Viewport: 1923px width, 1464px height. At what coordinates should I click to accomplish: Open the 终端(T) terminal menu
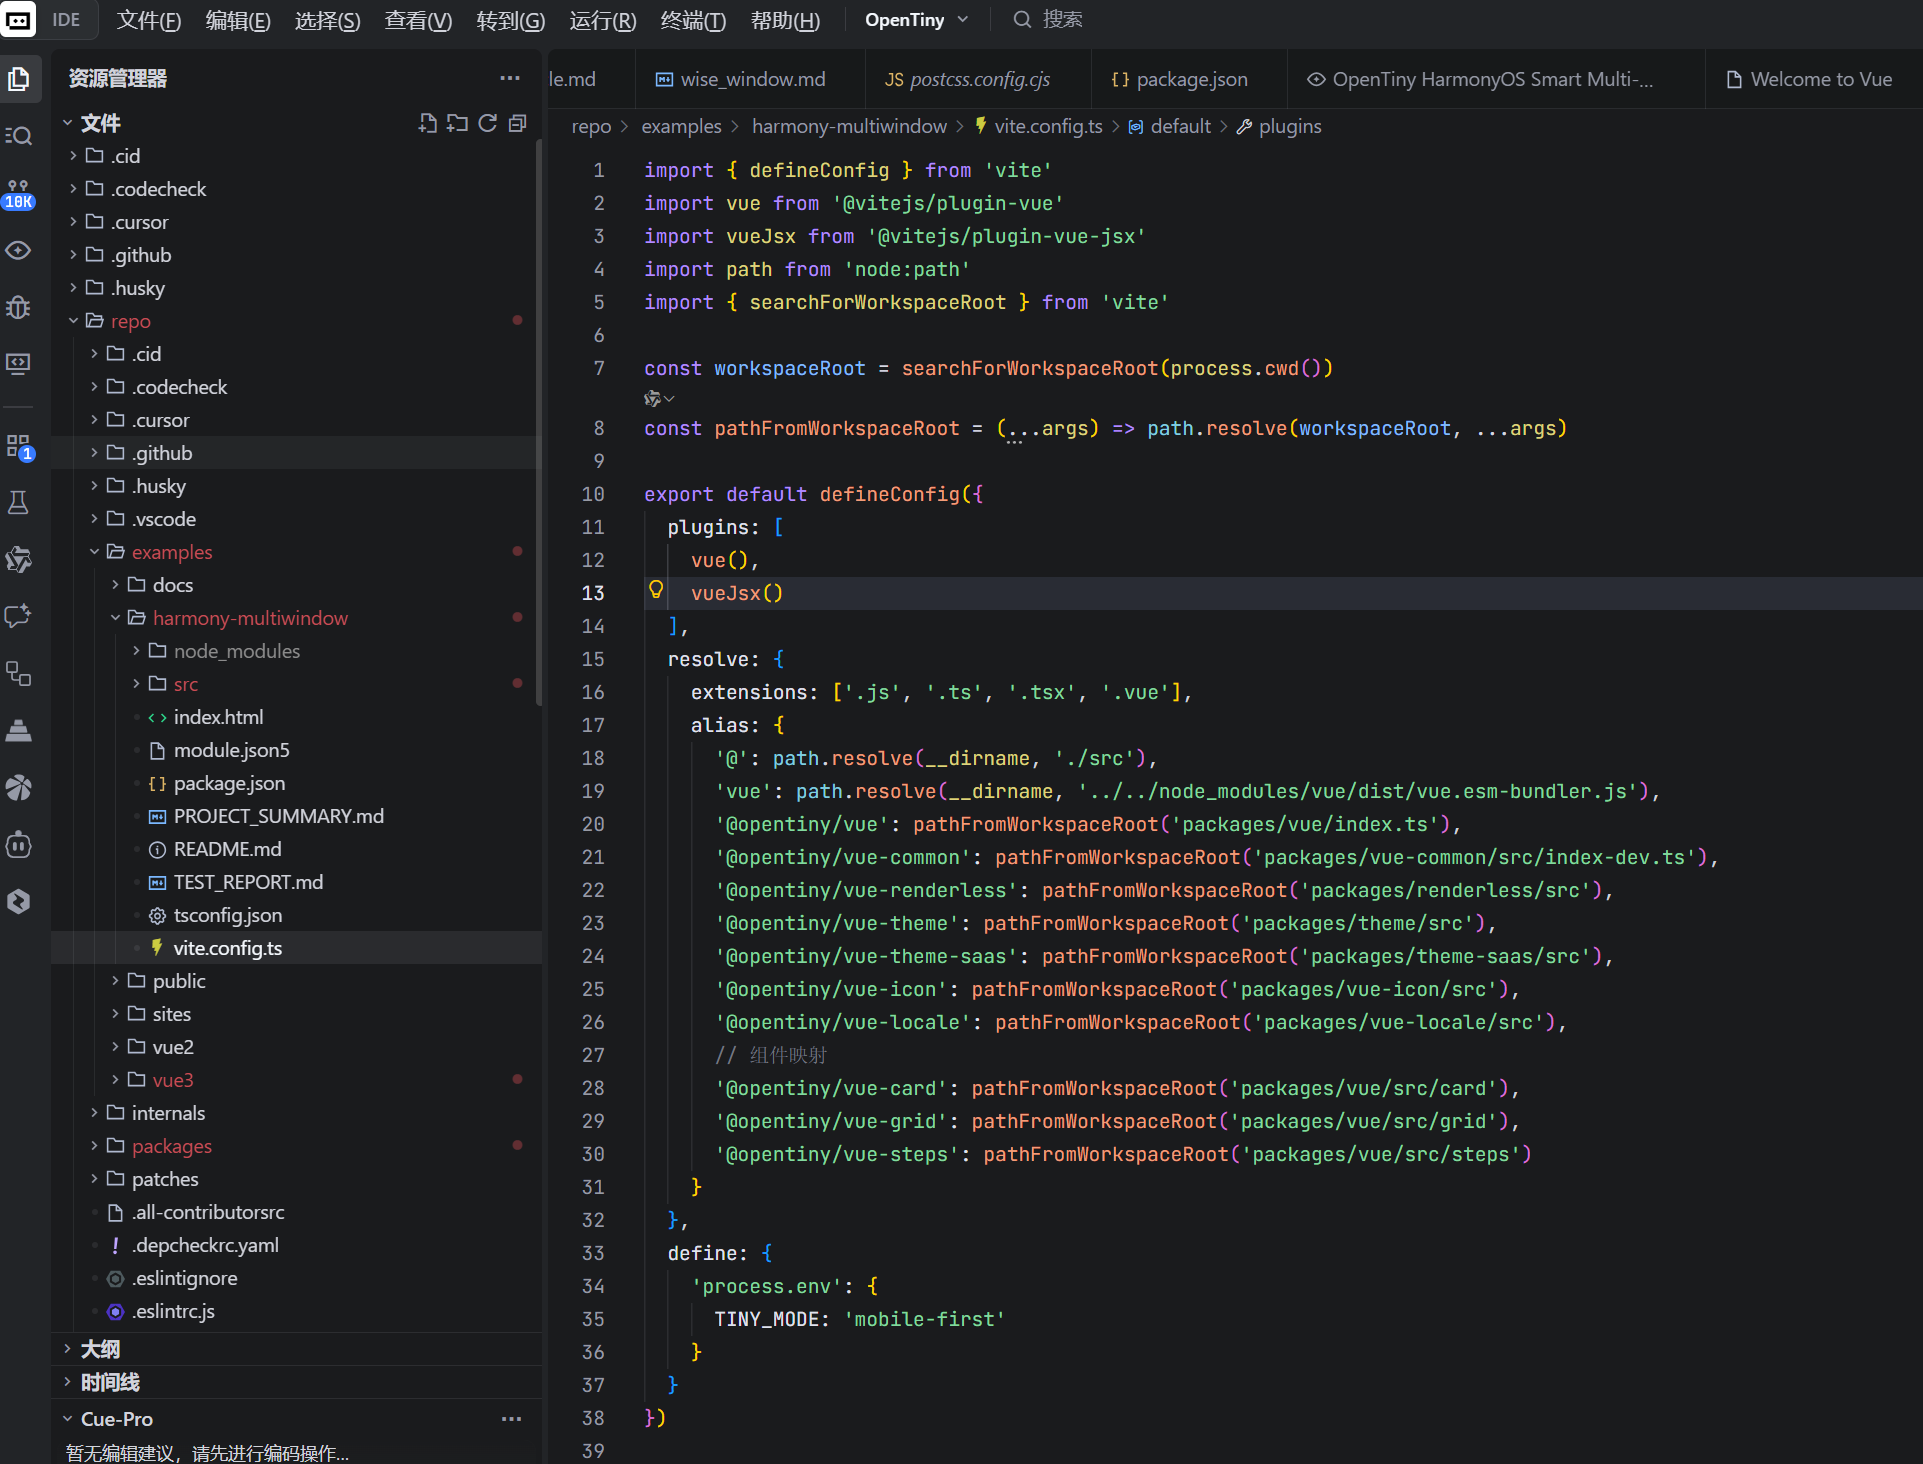(x=692, y=20)
